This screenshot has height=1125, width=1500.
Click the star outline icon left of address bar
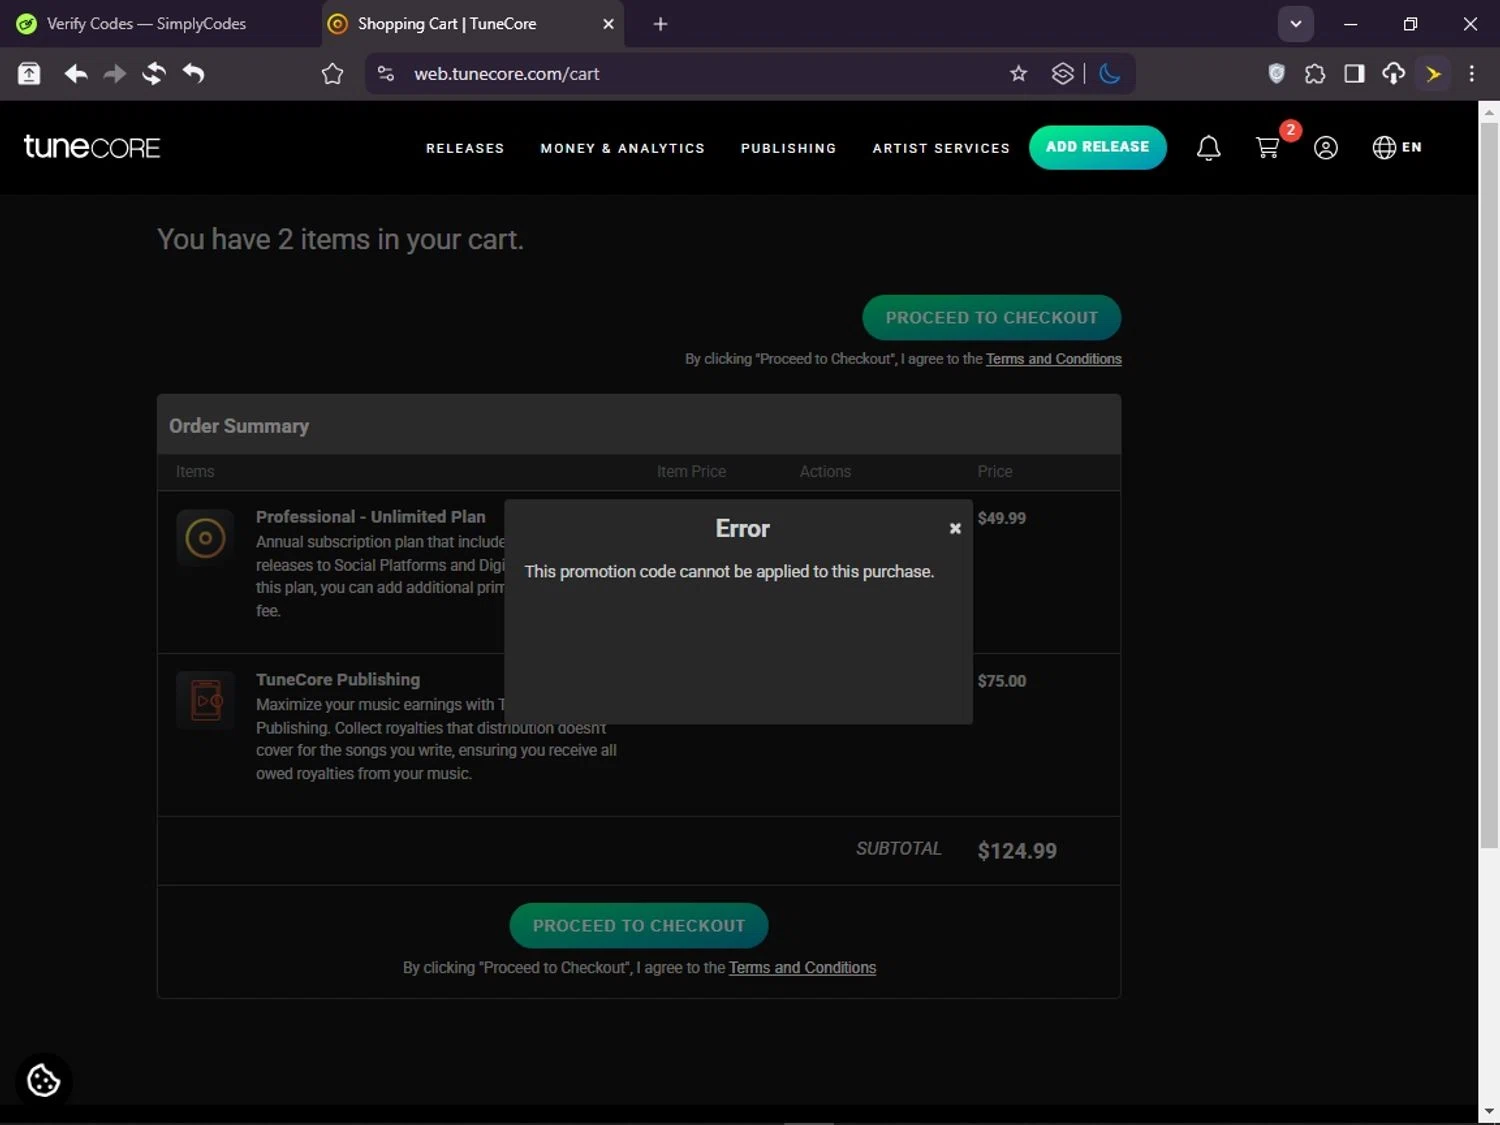coord(332,73)
